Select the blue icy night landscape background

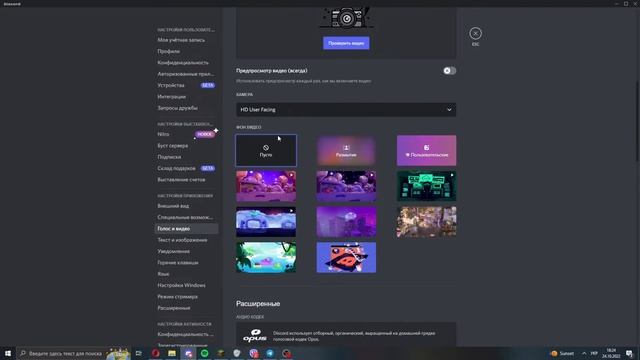[x=266, y=222]
